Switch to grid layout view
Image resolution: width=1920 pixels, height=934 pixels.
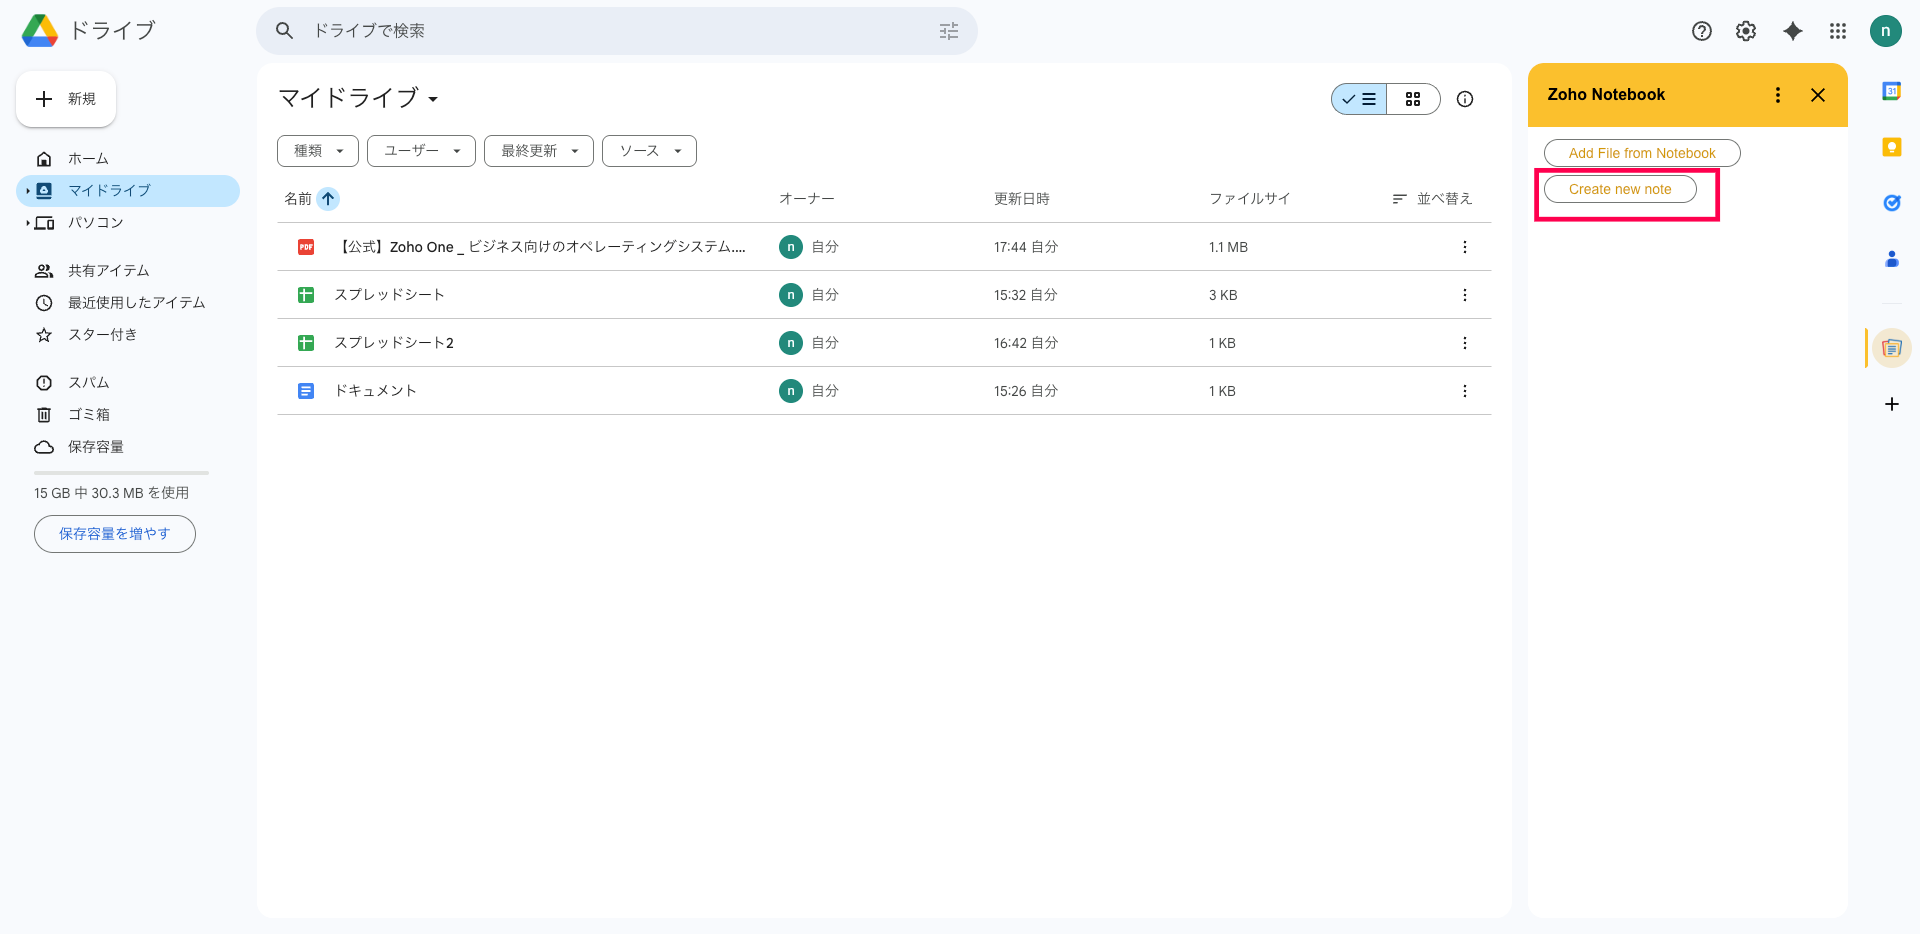pyautogui.click(x=1413, y=99)
